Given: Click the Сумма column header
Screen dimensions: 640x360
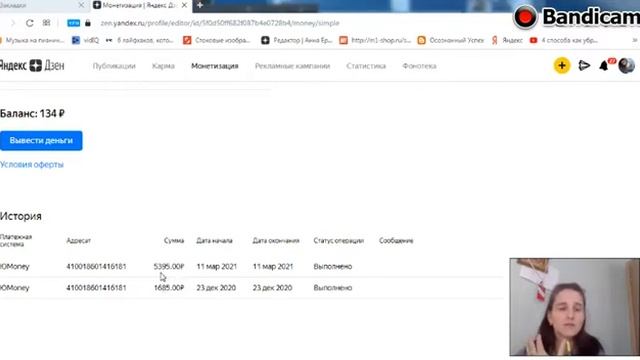Looking at the screenshot, I should click(174, 241).
